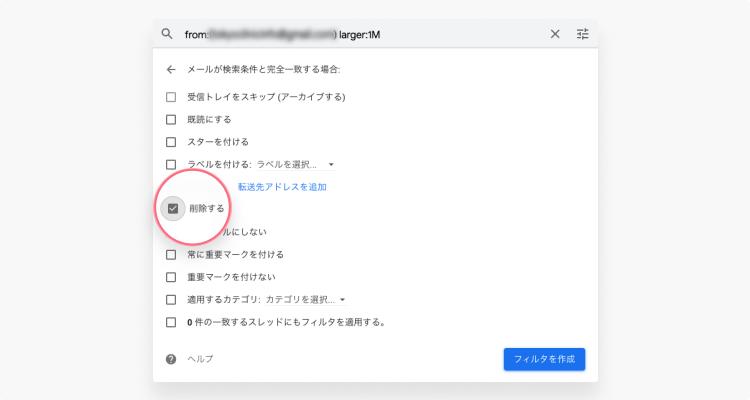The height and width of the screenshot is (400, 750).
Task: Open the ラベルを選択 dropdown
Action: click(296, 165)
